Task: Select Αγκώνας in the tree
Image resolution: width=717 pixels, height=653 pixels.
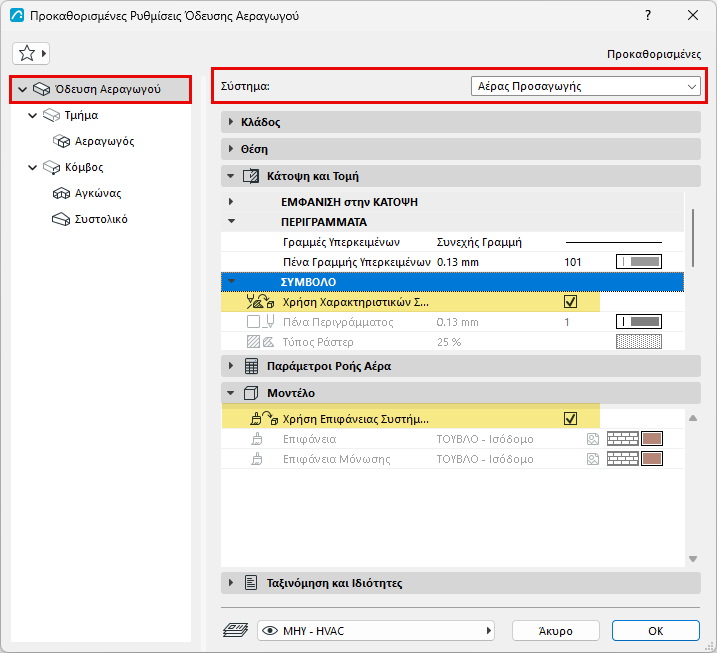Action: coord(98,193)
